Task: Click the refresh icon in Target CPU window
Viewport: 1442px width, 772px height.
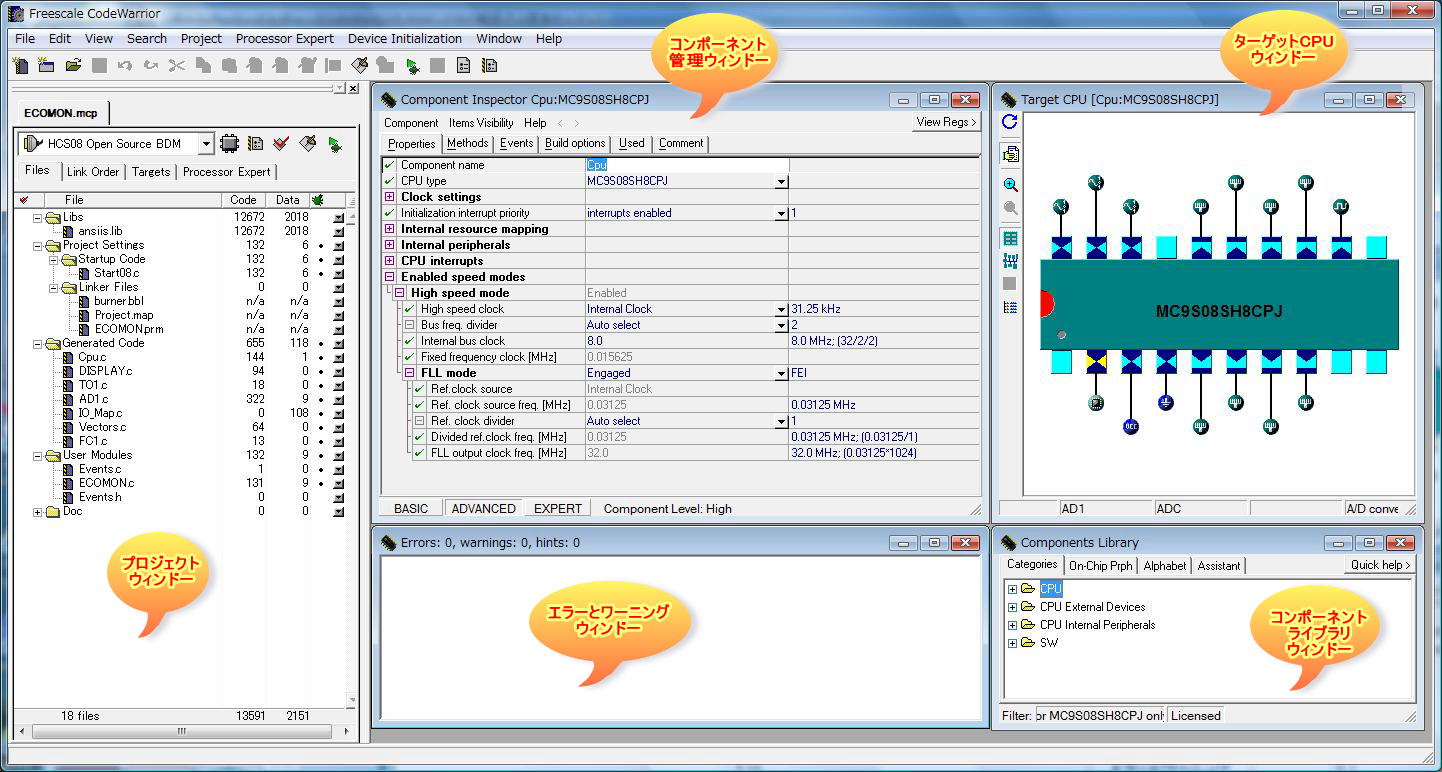Action: (x=1010, y=122)
